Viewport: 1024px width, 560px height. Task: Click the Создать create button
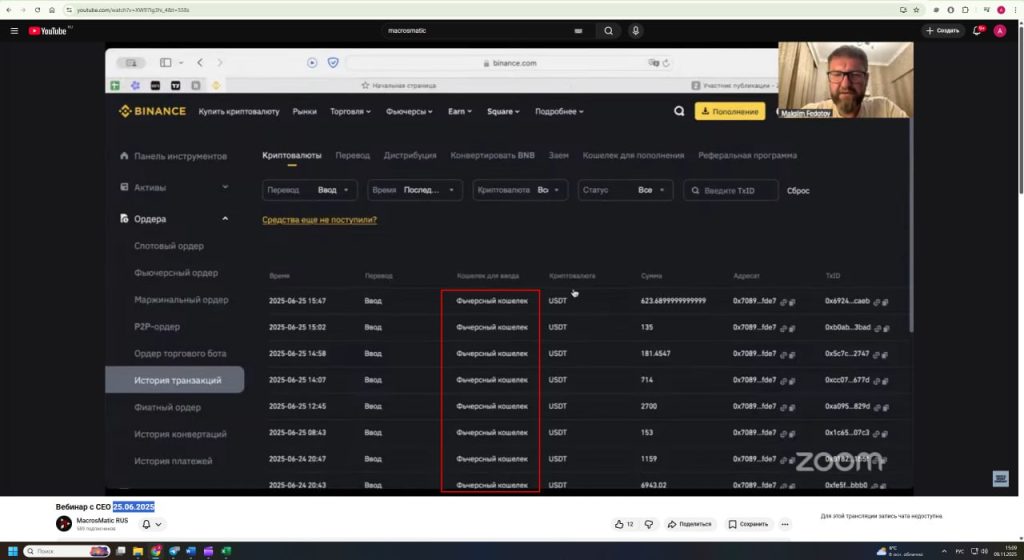coord(943,31)
